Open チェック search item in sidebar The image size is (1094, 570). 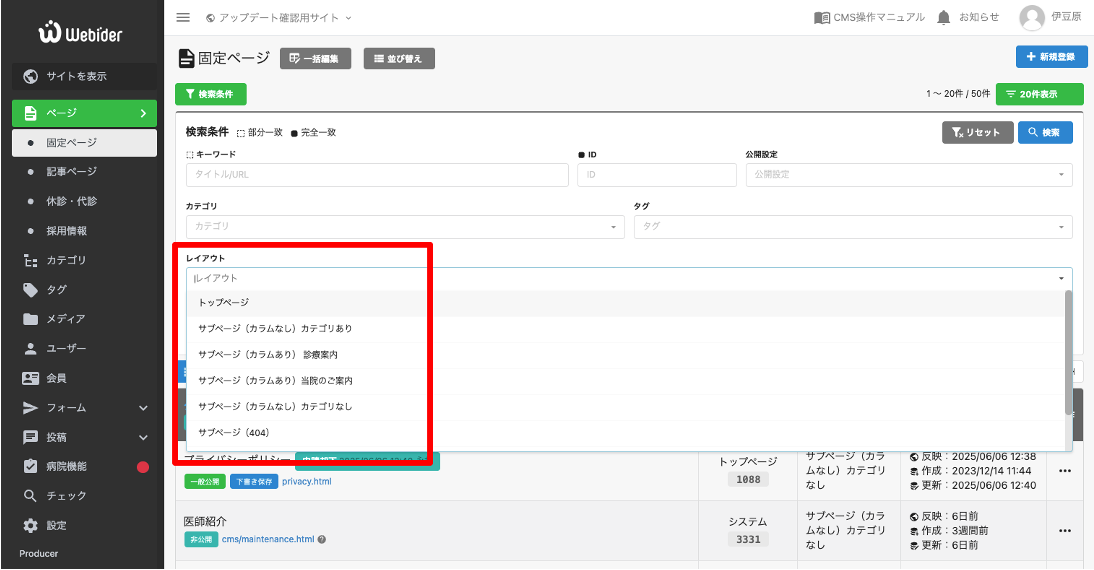pos(66,496)
